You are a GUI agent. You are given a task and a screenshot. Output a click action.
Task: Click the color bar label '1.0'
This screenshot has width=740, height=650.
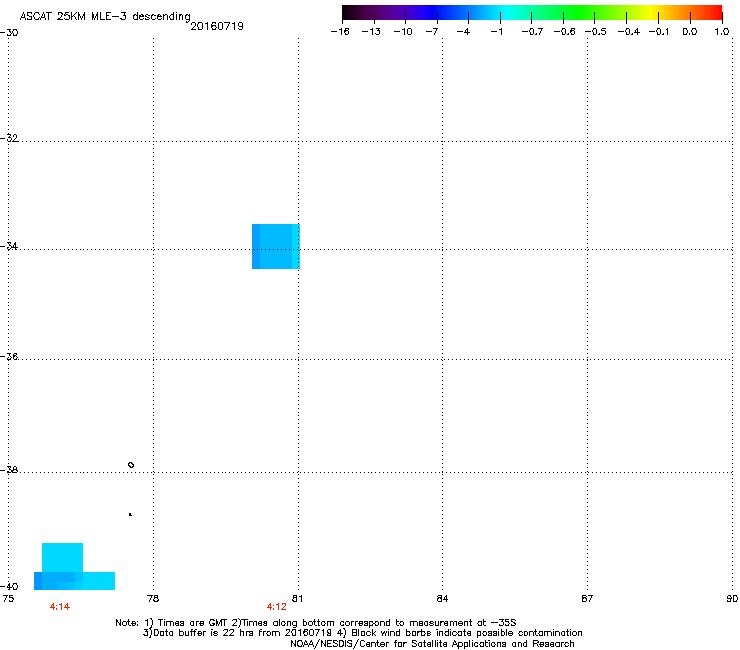[722, 32]
